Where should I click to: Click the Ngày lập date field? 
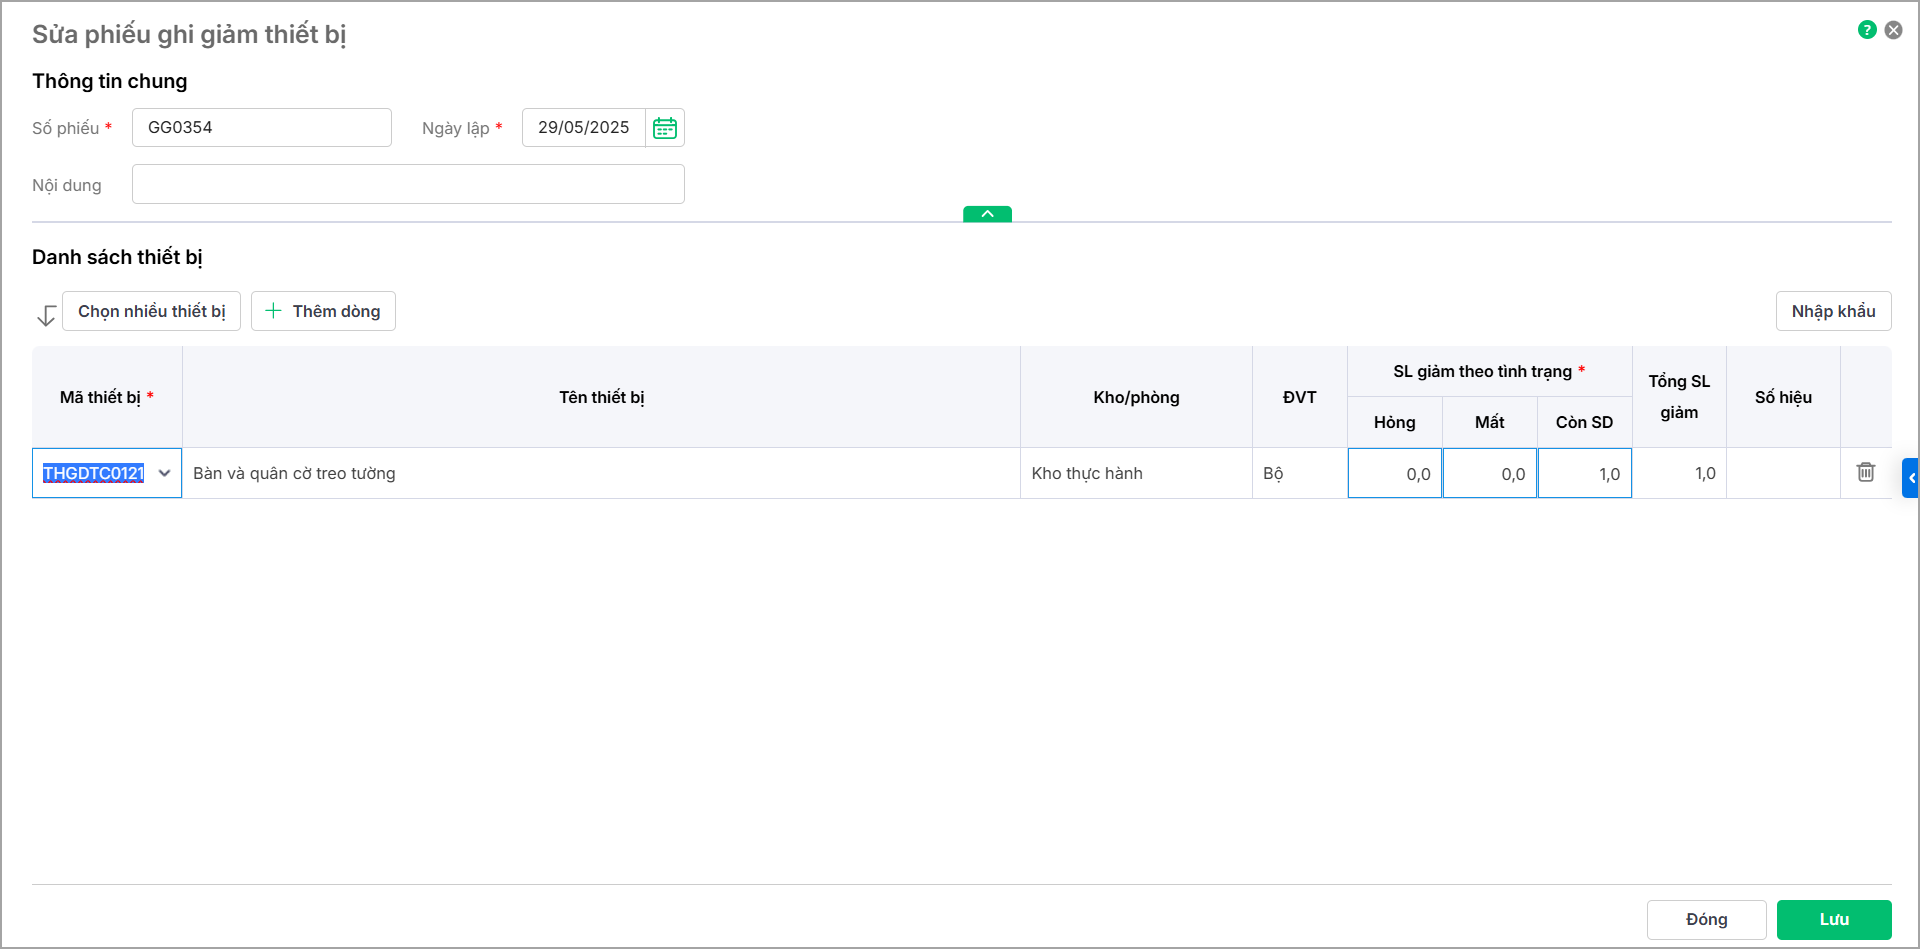584,128
